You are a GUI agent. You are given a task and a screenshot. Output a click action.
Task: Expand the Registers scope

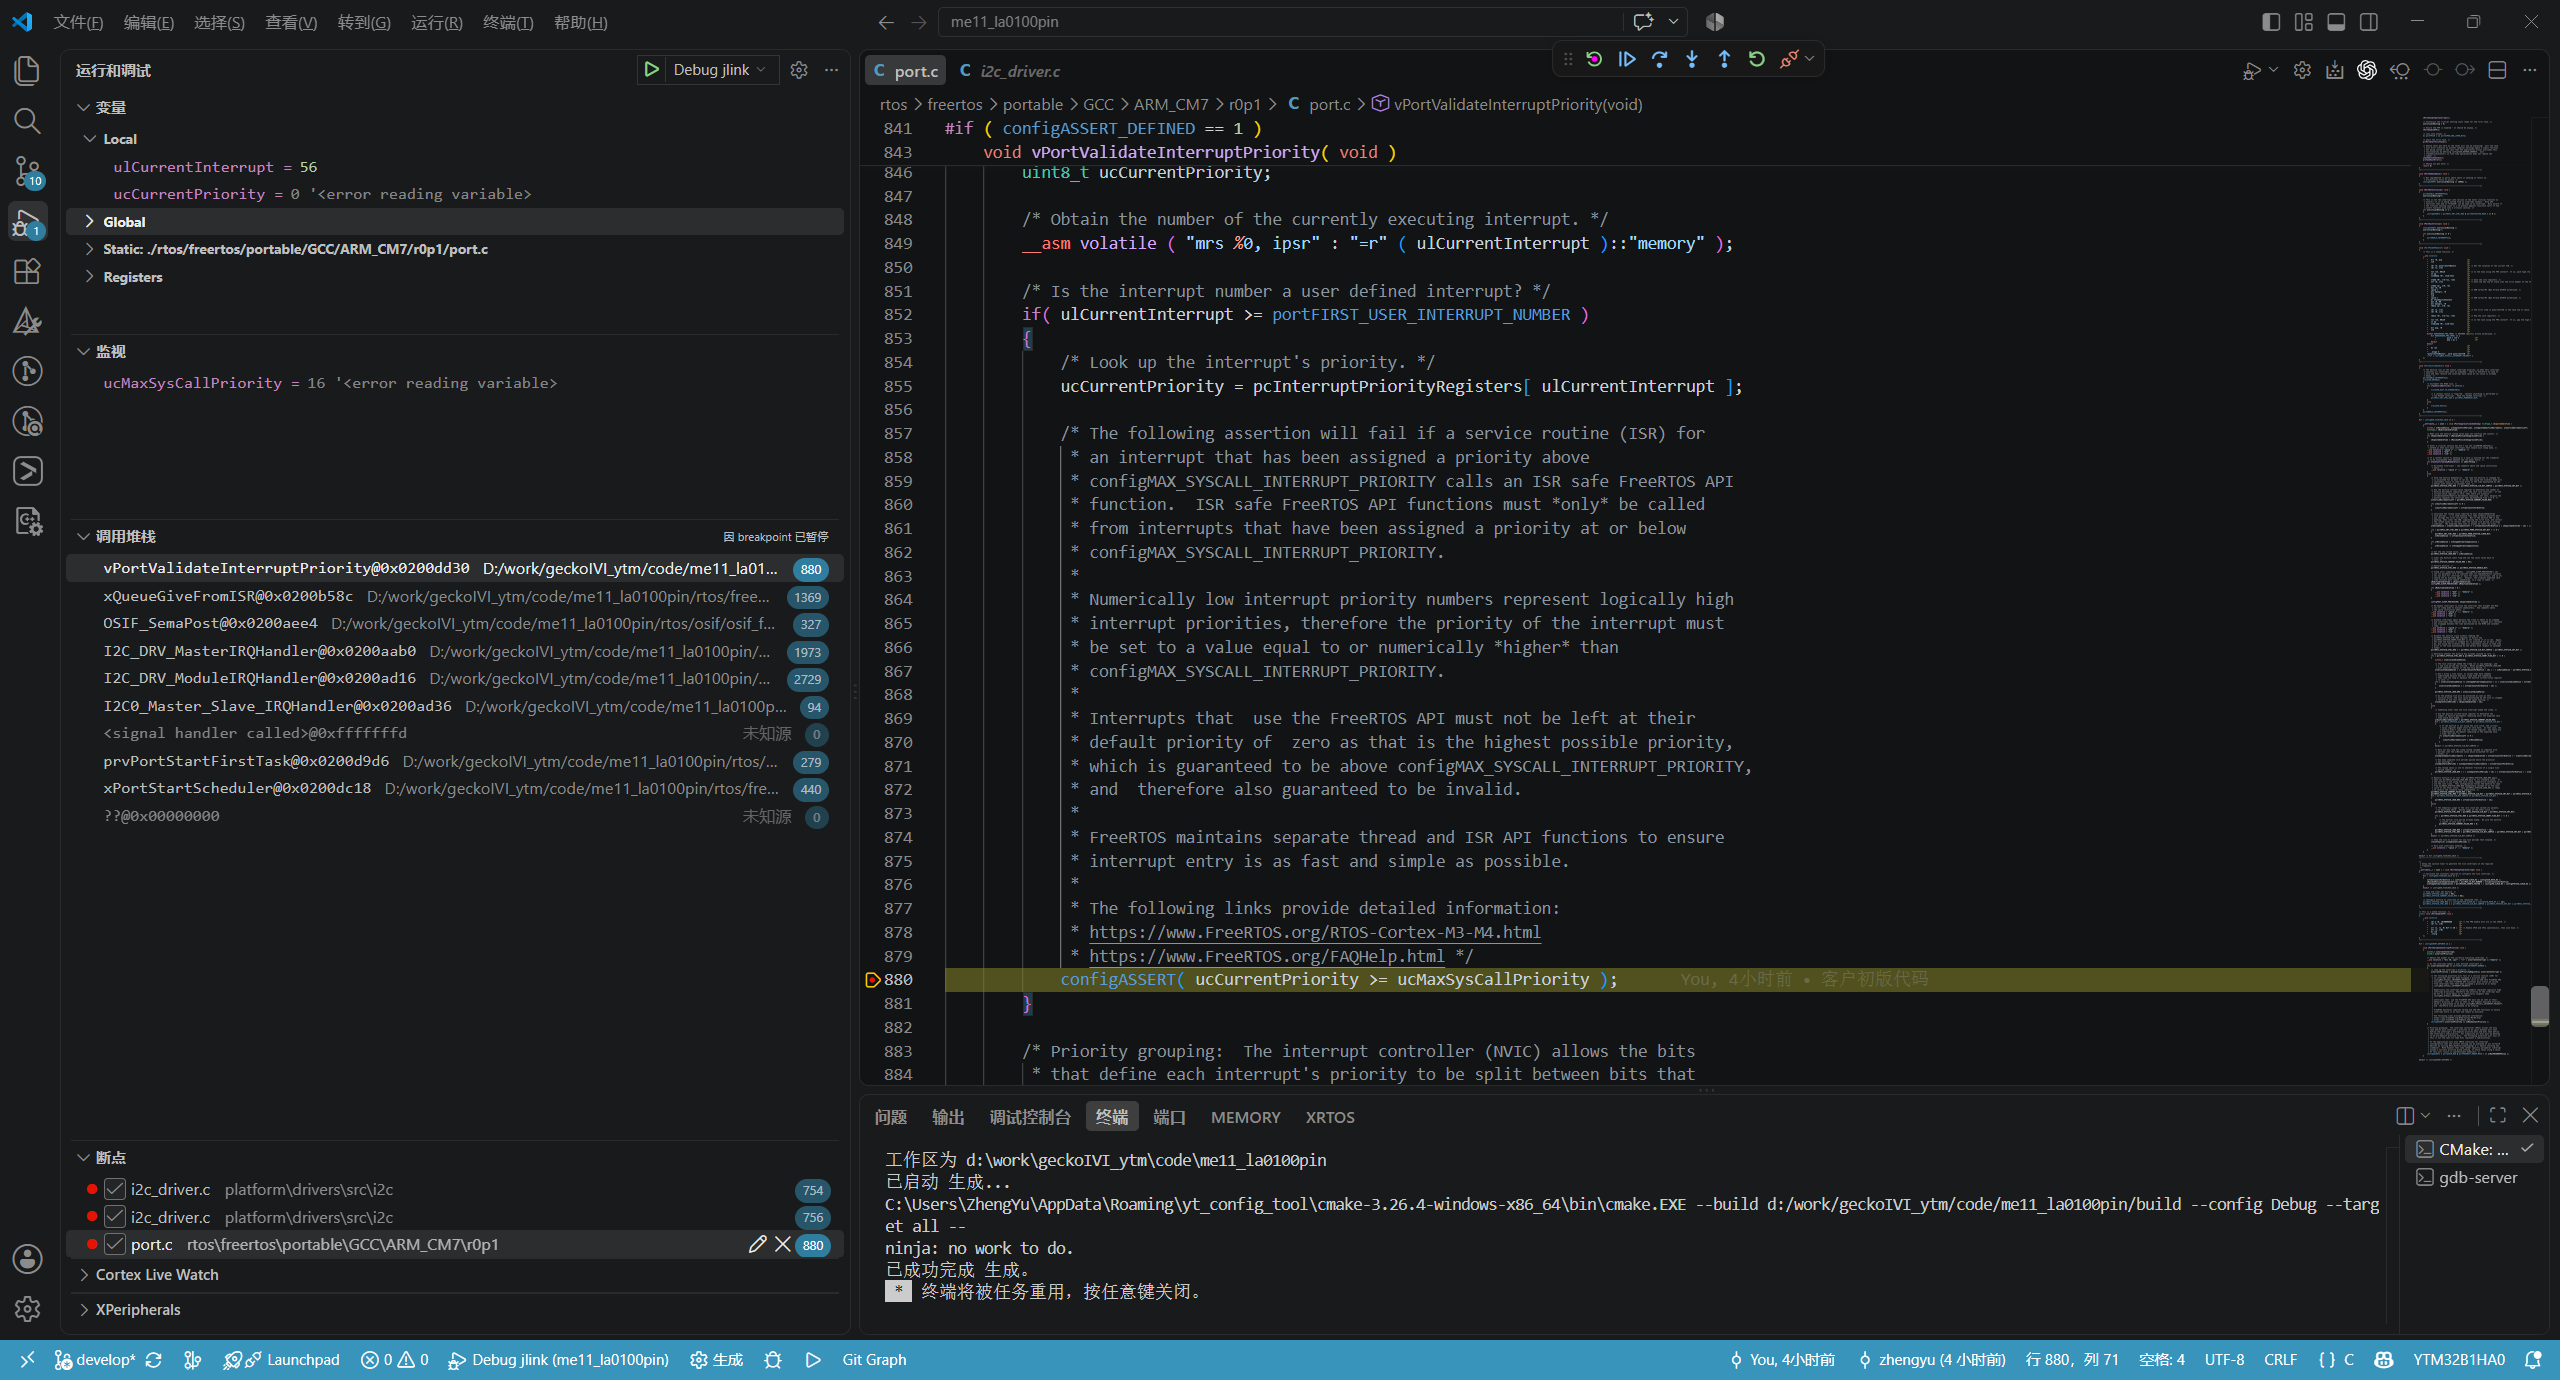tap(90, 277)
